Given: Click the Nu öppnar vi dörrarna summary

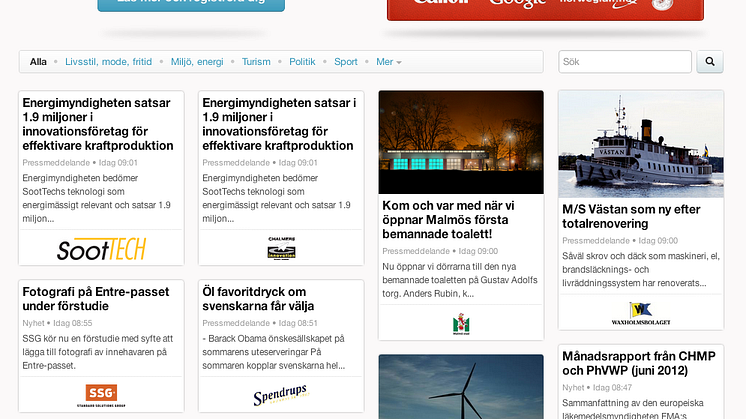Looking at the screenshot, I should tap(460, 280).
